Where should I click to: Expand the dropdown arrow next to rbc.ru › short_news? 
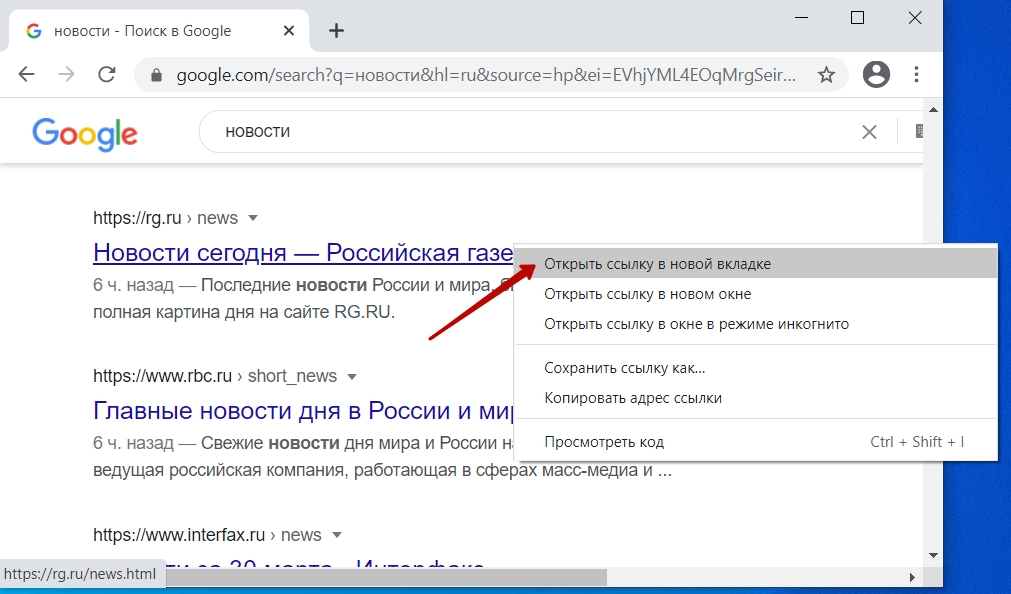tap(352, 377)
